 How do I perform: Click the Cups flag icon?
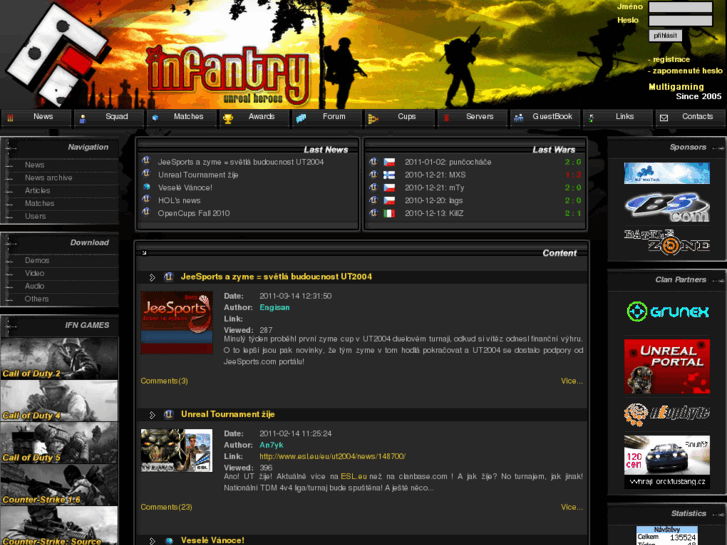pyautogui.click(x=373, y=119)
